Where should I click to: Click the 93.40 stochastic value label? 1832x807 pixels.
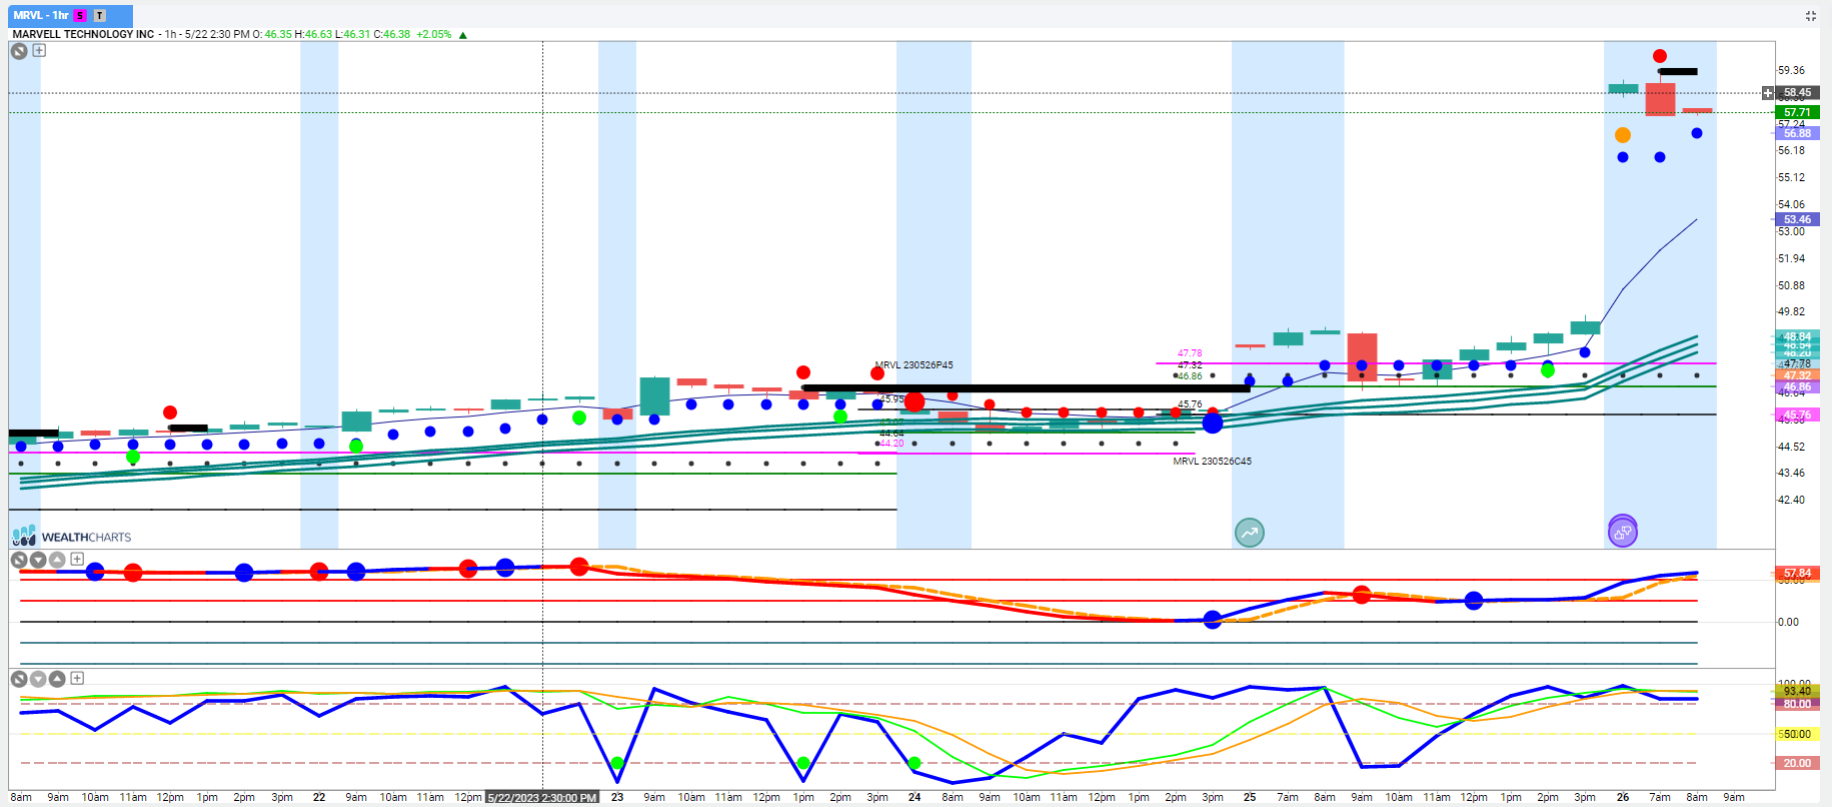pos(1797,691)
